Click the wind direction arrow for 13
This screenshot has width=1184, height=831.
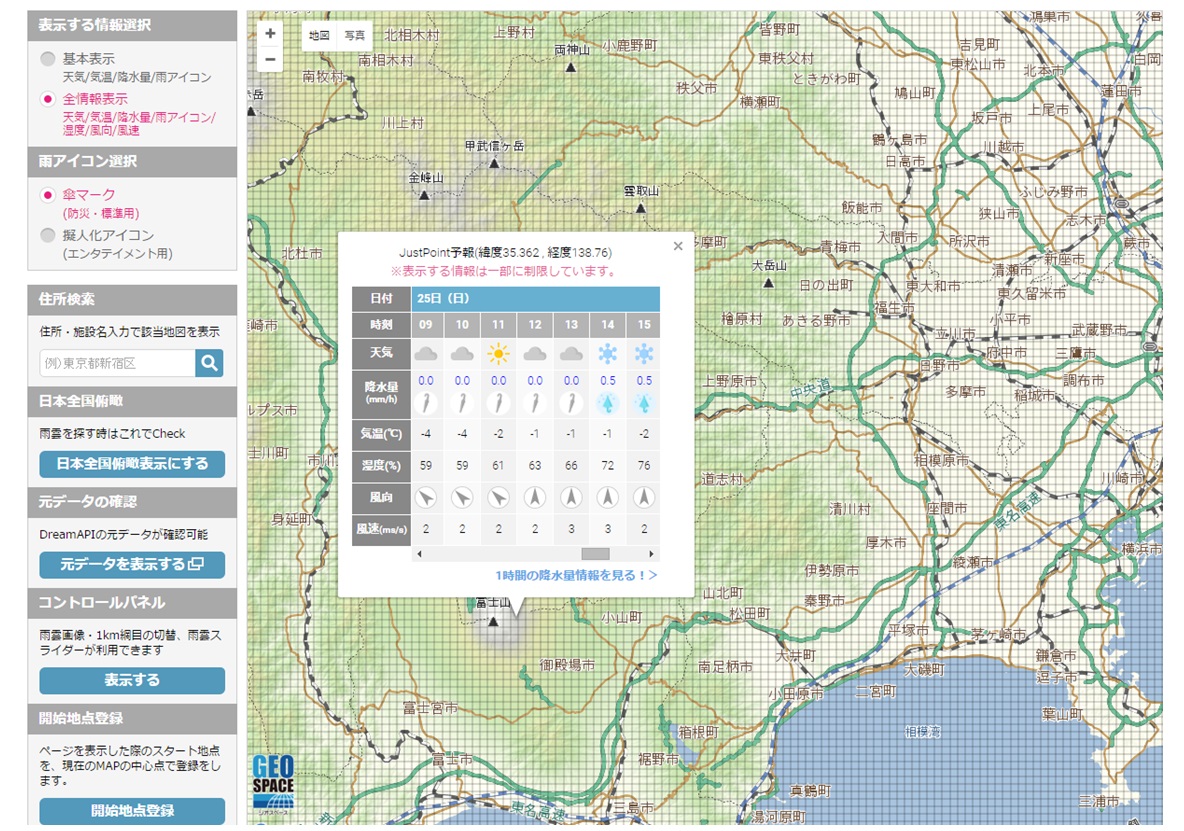[571, 497]
